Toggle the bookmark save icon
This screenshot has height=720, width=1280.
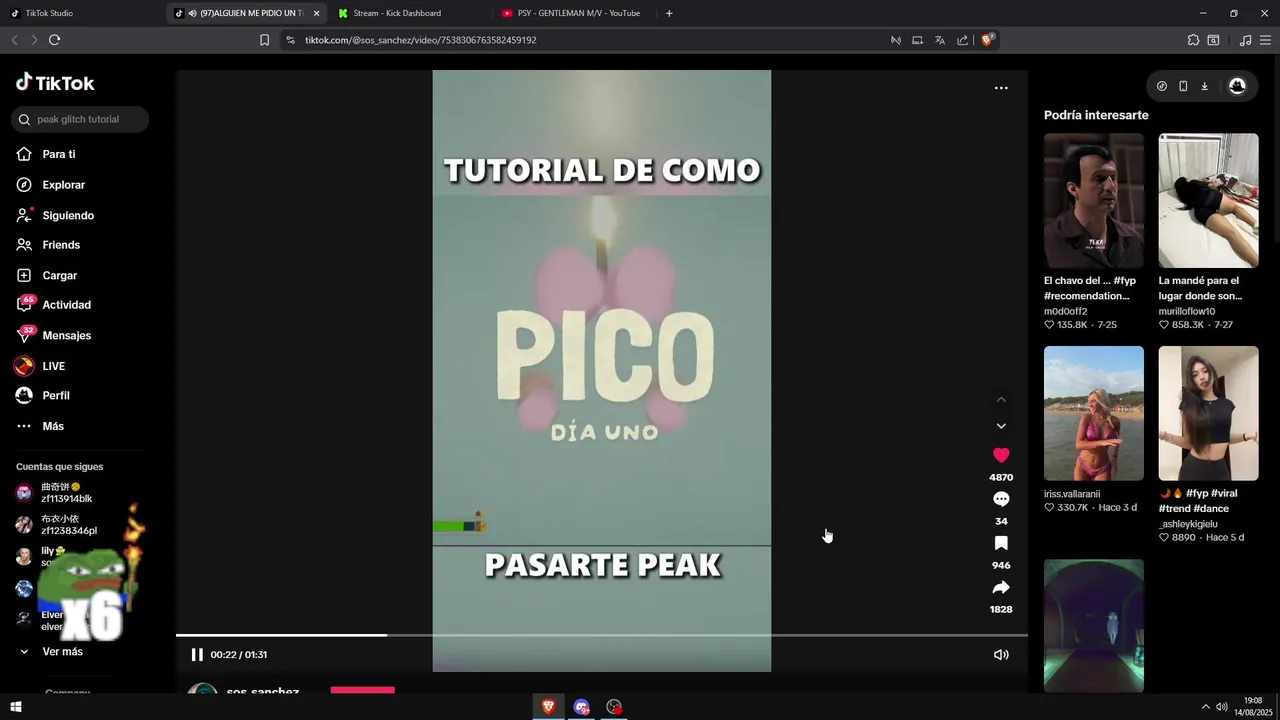(x=1001, y=543)
